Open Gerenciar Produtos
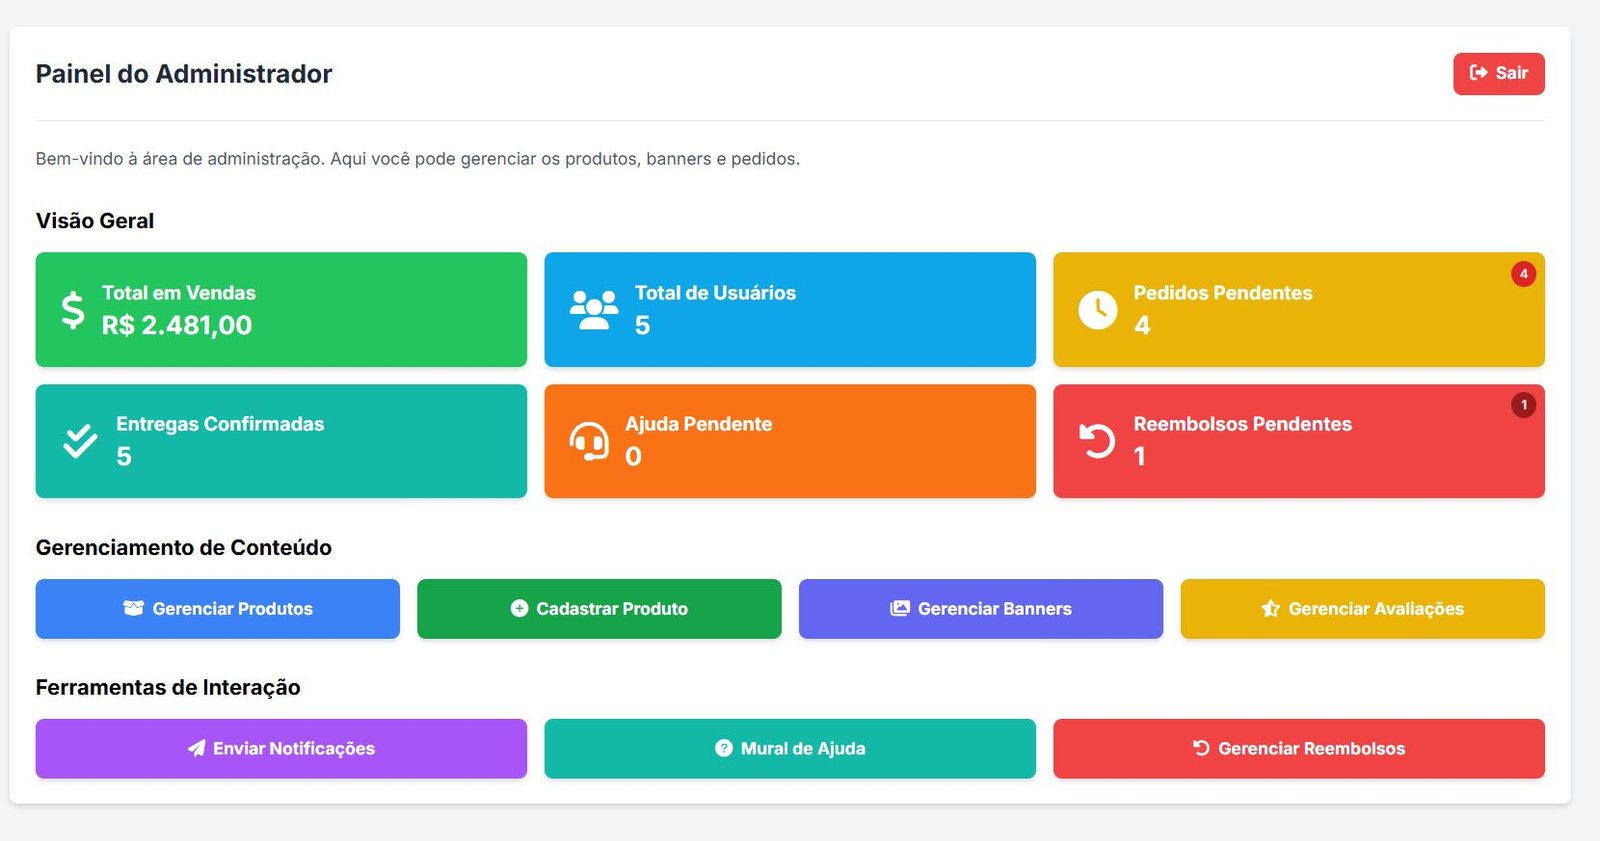Viewport: 1600px width, 841px height. 218,609
